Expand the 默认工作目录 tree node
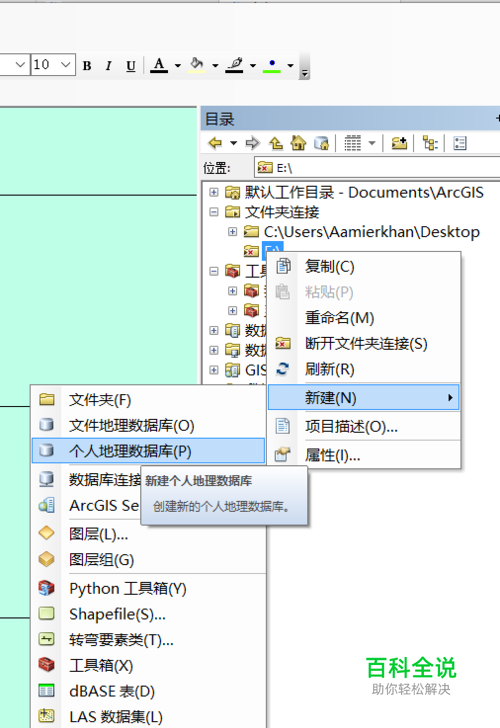 coord(214,192)
